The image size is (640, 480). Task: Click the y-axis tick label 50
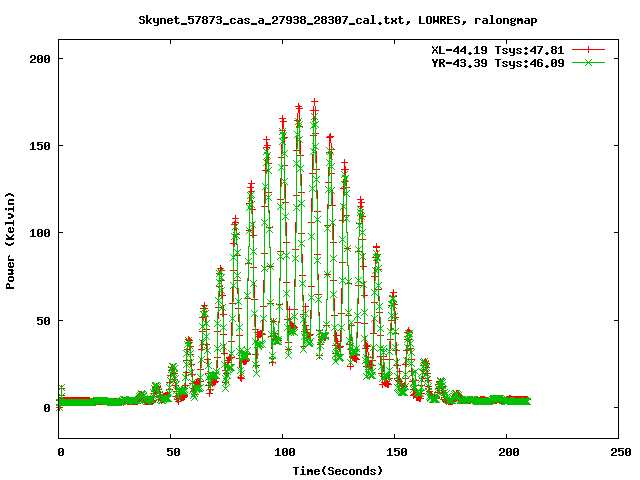point(43,321)
